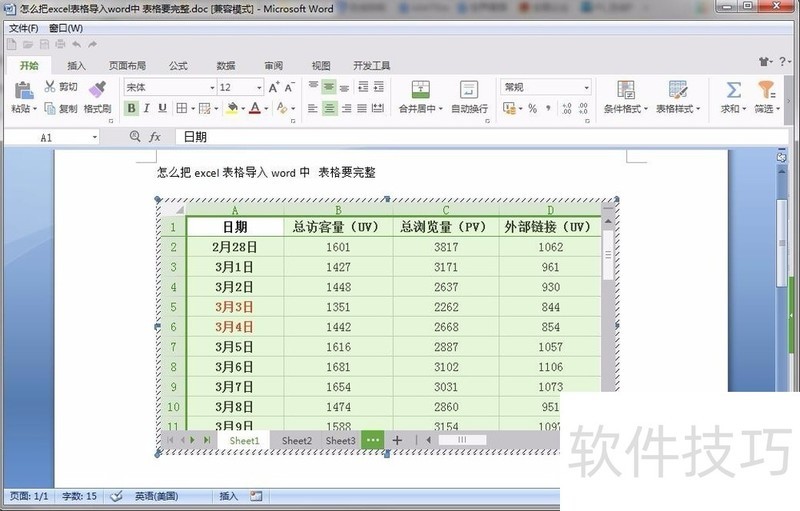The width and height of the screenshot is (800, 511).
Task: Open the 窗口(W) menu
Action: [66, 28]
